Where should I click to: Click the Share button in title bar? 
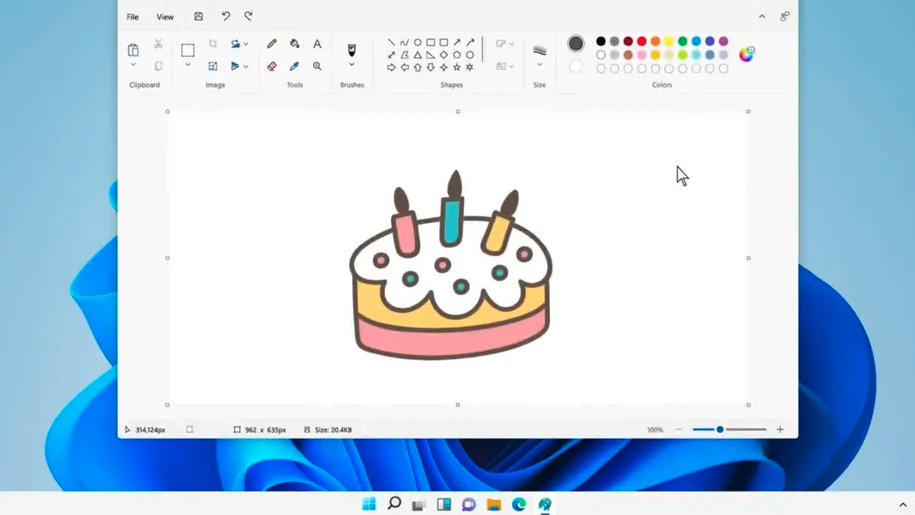point(785,16)
